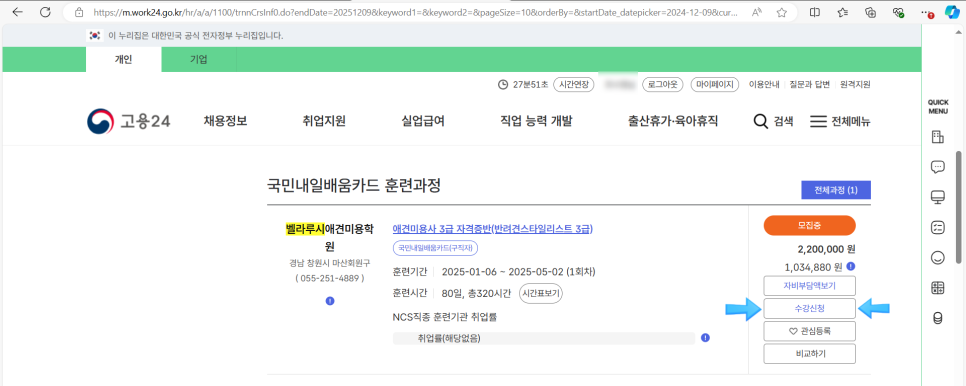Open the 채용정보 menu
The height and width of the screenshot is (386, 966).
tap(225, 121)
